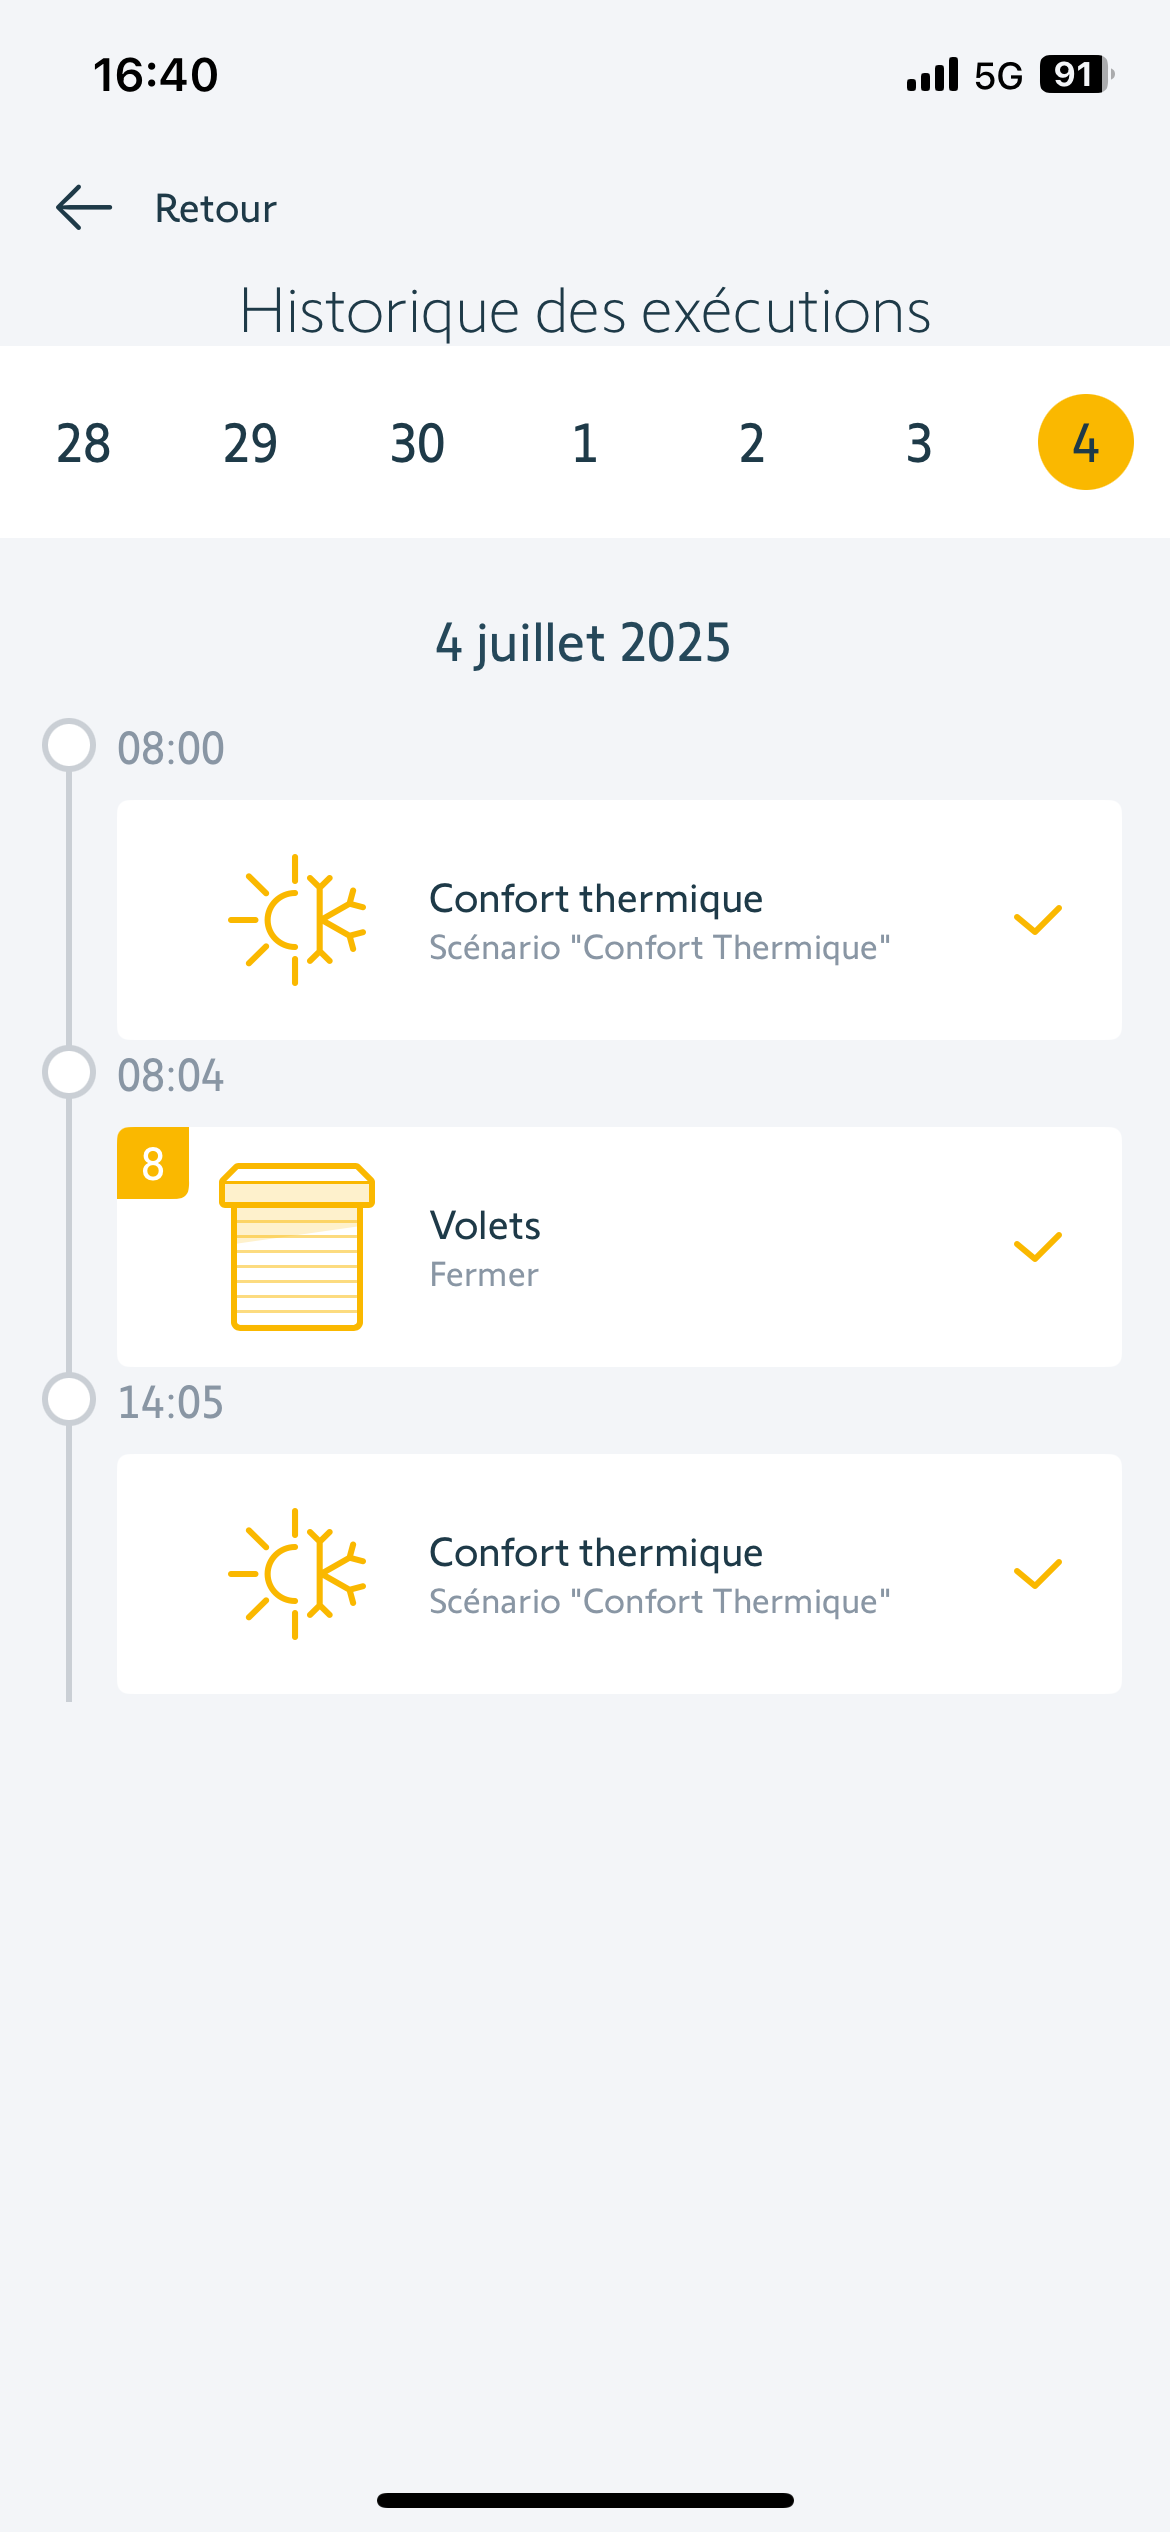
Task: Choose day 1 in the date strip
Action: [585, 443]
